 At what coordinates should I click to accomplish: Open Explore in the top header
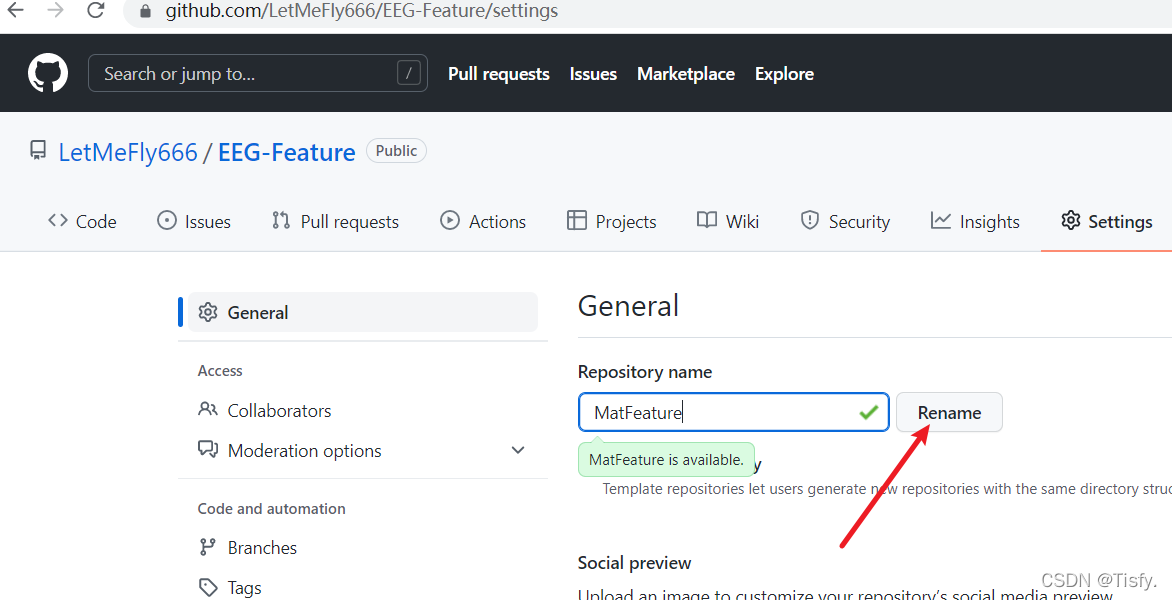tap(784, 74)
